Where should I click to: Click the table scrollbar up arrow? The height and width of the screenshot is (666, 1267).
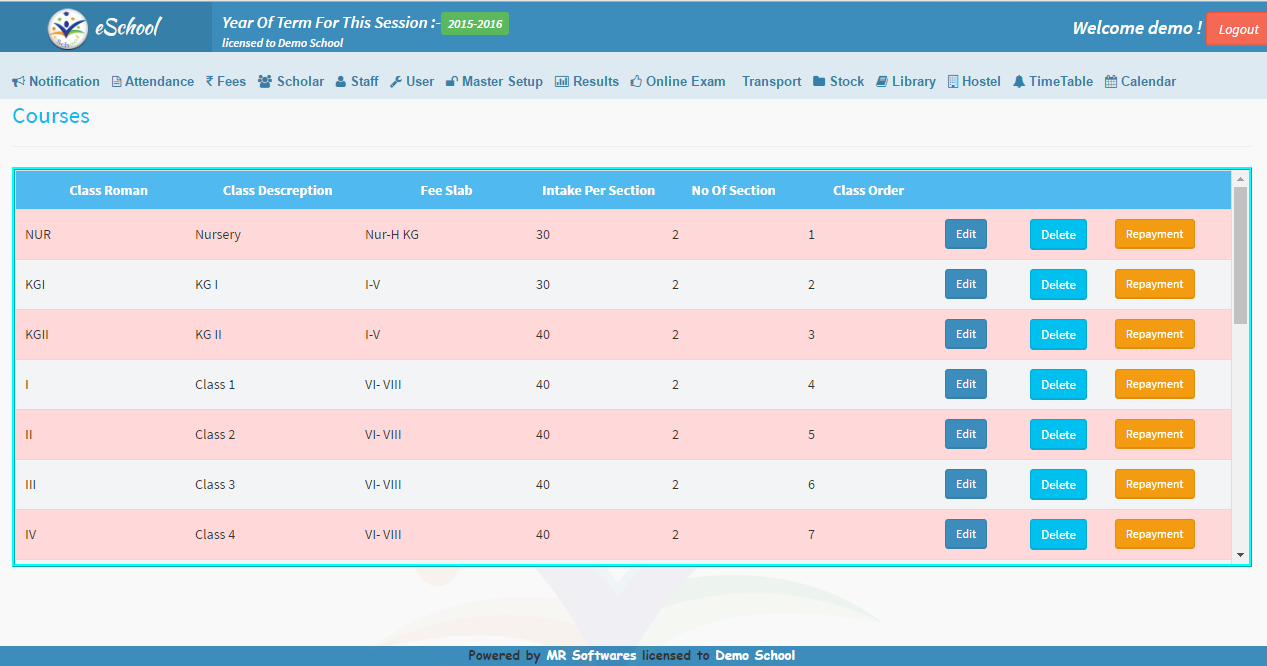click(1240, 179)
